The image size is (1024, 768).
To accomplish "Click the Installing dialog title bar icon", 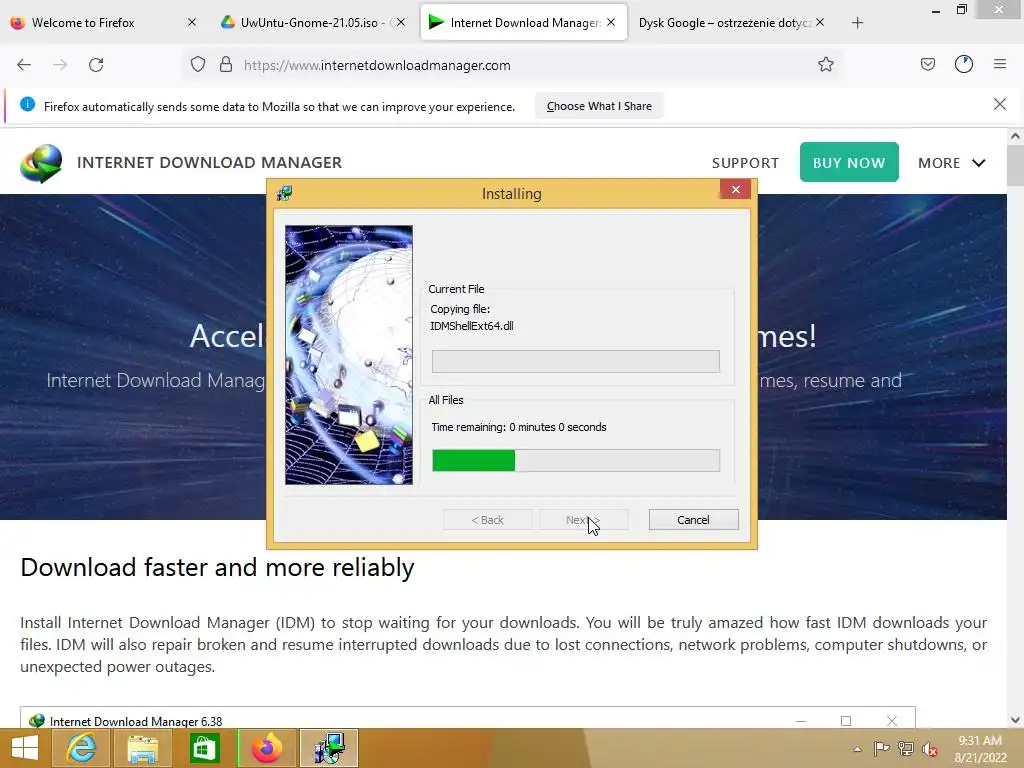I will [285, 193].
